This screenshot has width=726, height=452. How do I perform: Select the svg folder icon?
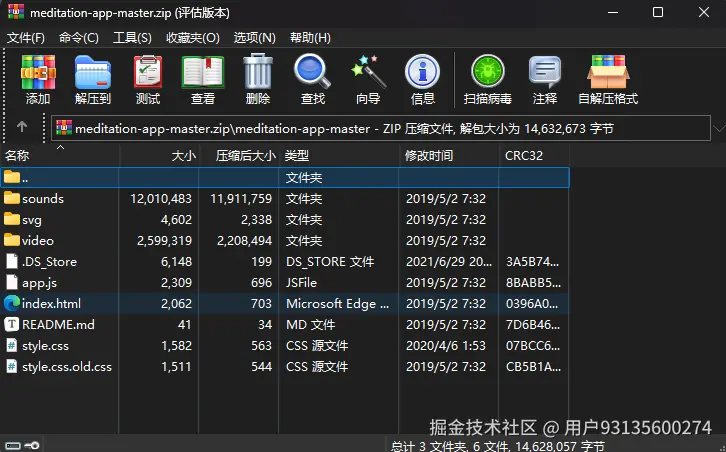click(x=12, y=219)
